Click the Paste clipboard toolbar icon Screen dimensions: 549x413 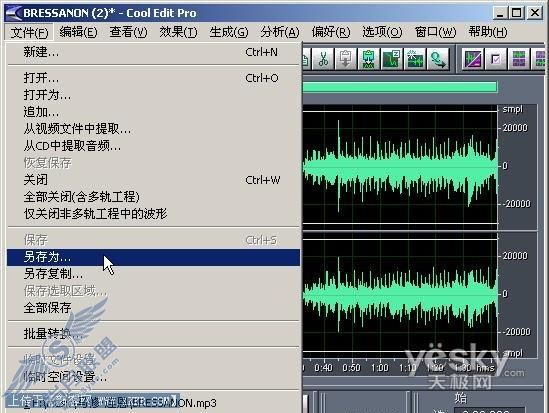click(346, 59)
